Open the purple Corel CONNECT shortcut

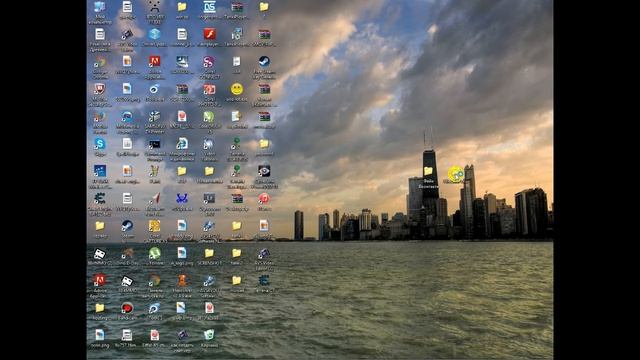[209, 62]
